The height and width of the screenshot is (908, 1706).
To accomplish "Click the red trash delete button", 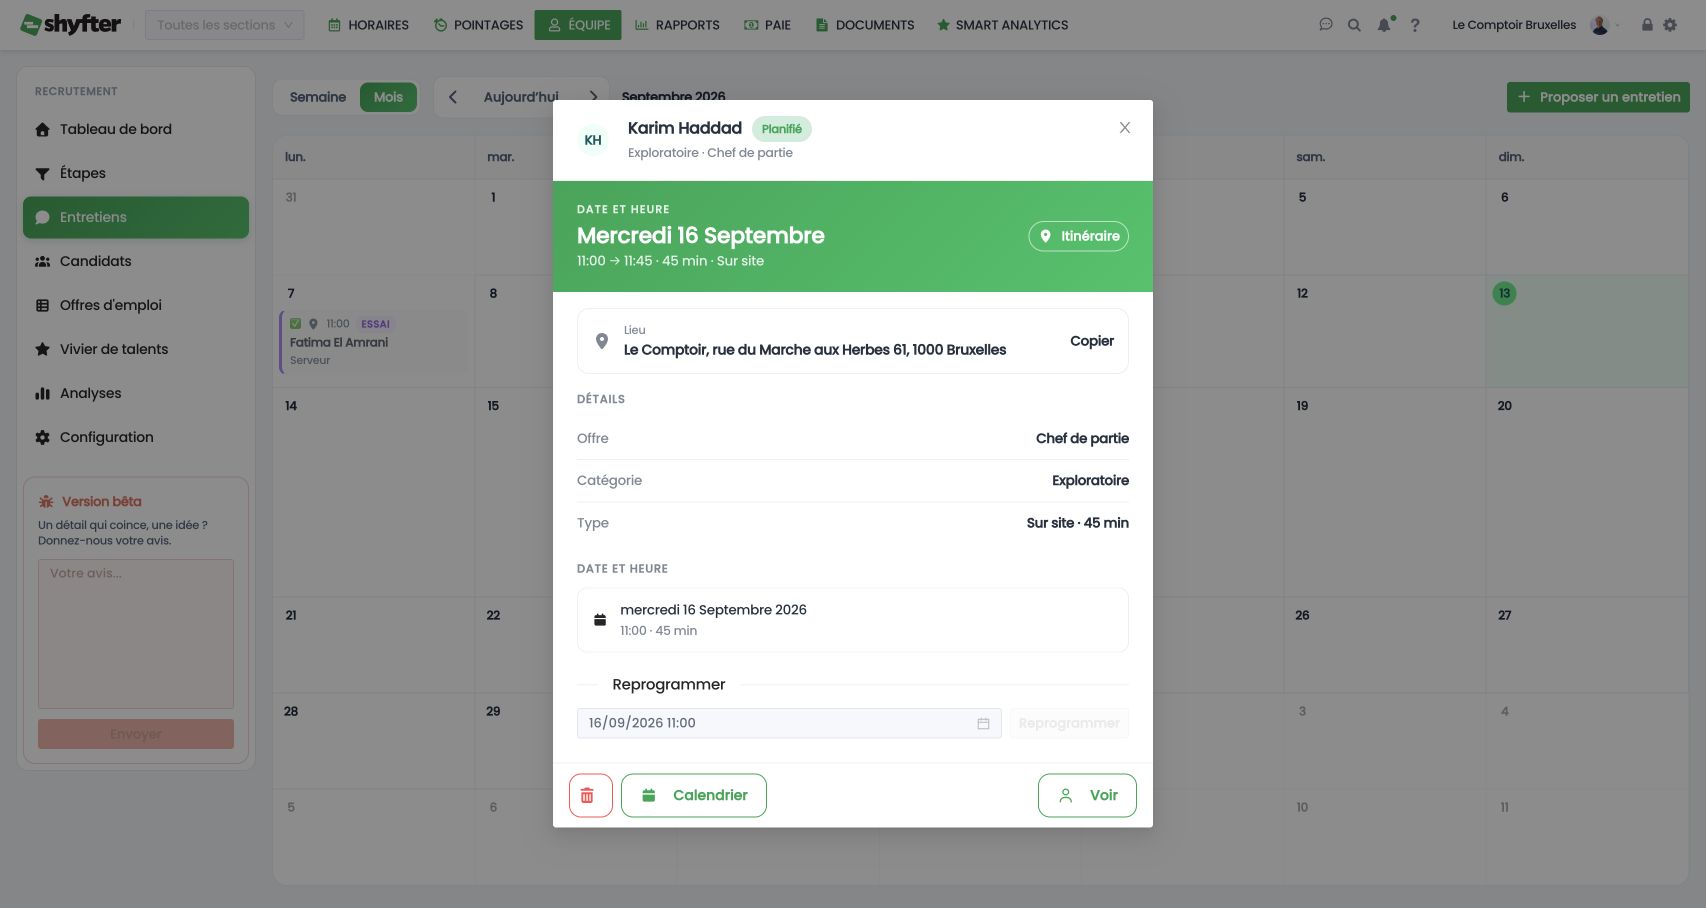I will point(591,795).
